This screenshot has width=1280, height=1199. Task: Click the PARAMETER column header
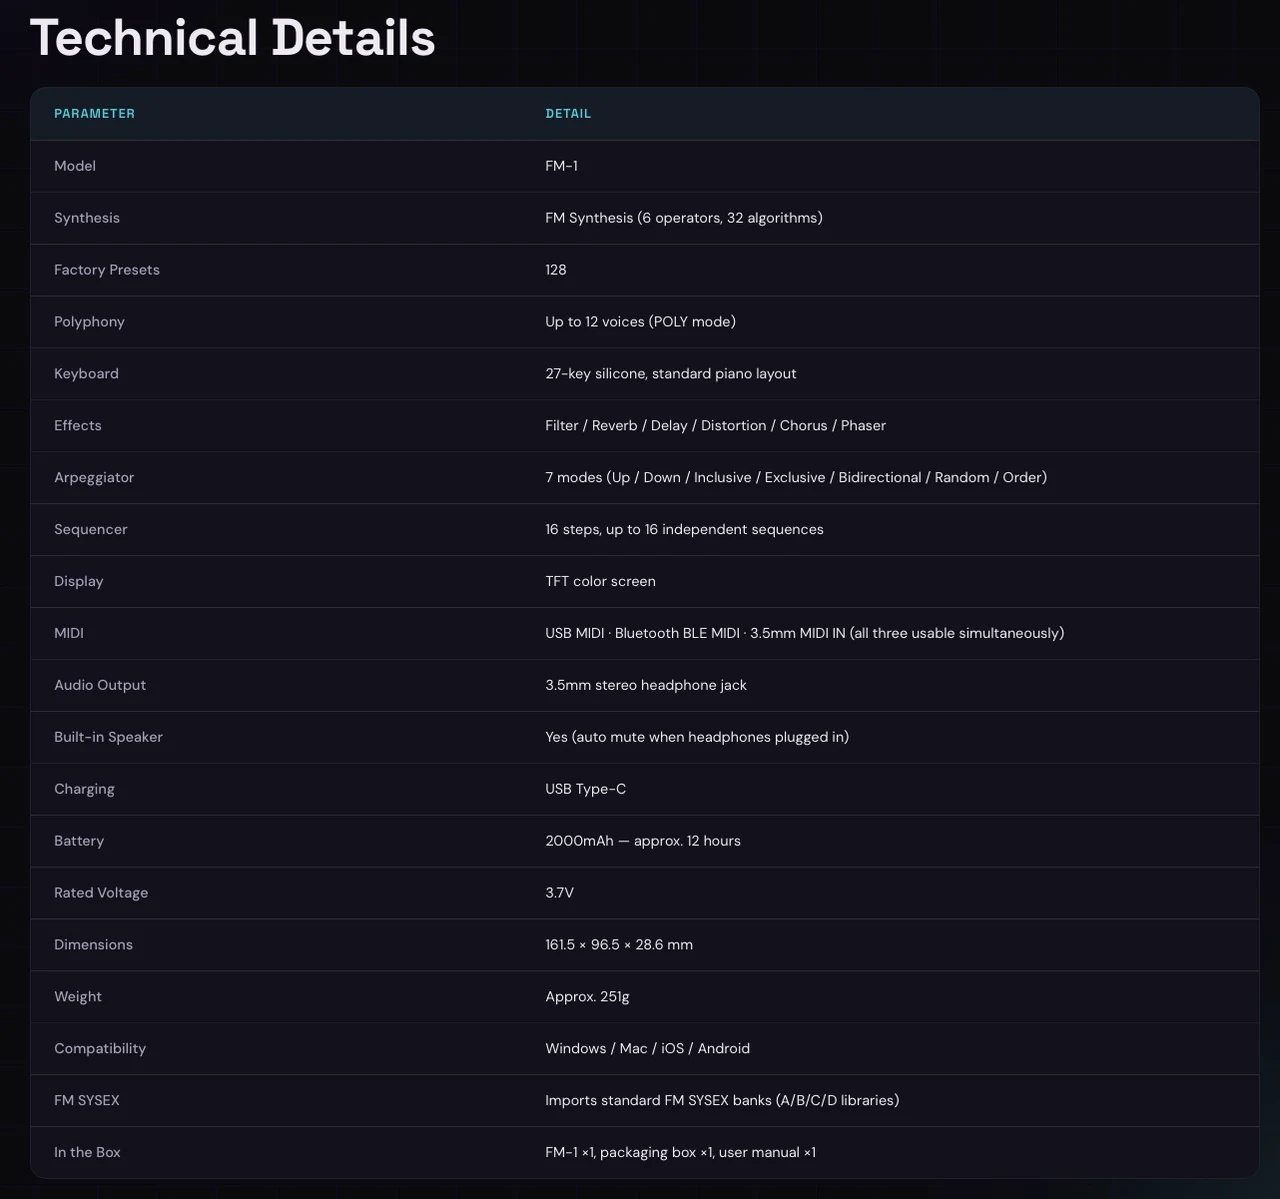(x=94, y=114)
